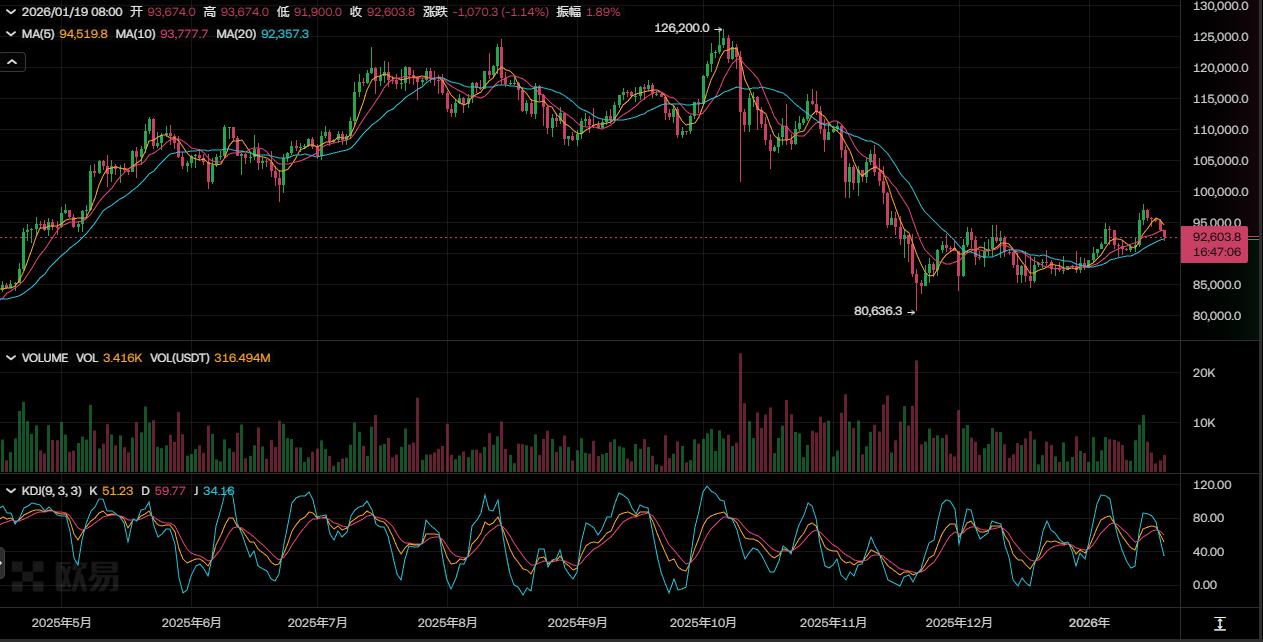Collapse the MA indicator legend chevron
Viewport: 1263px width, 642px height.
(11, 34)
